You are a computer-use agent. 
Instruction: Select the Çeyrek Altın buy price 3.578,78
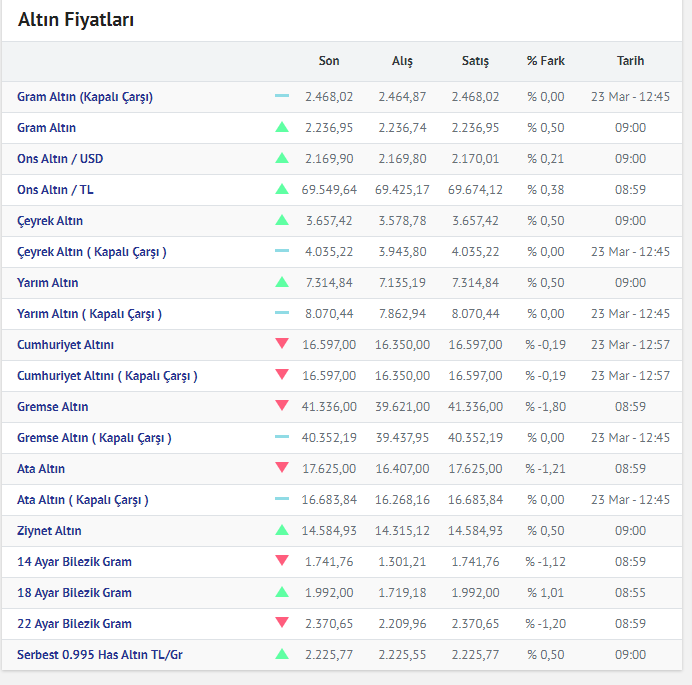point(402,221)
